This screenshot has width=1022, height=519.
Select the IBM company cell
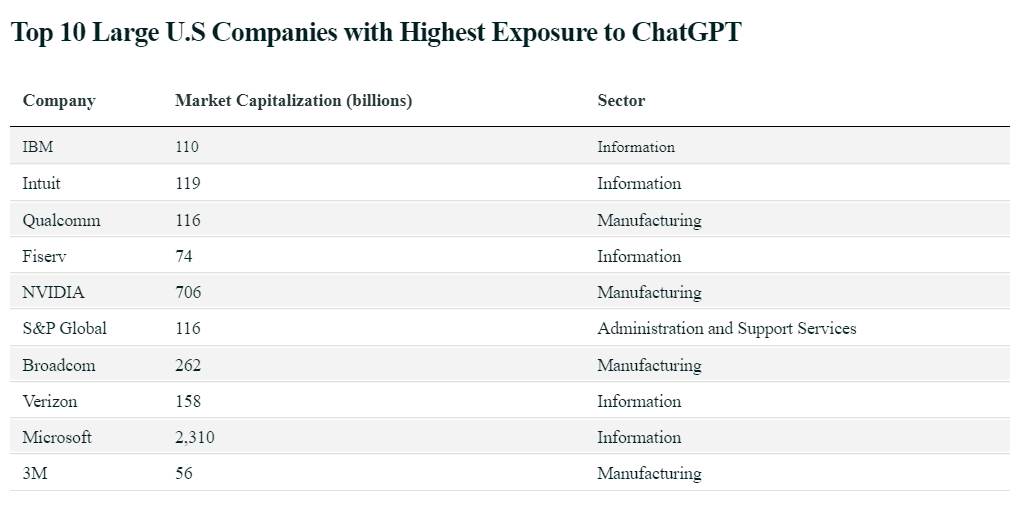(x=38, y=147)
